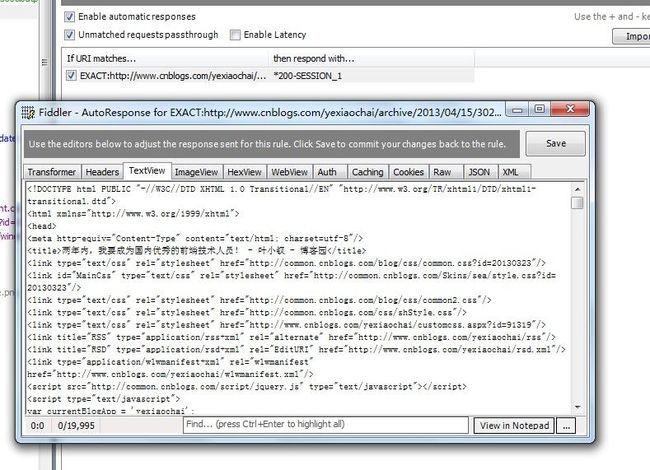Click the <head> line in the text view
The image size is (650, 470).
[41, 226]
